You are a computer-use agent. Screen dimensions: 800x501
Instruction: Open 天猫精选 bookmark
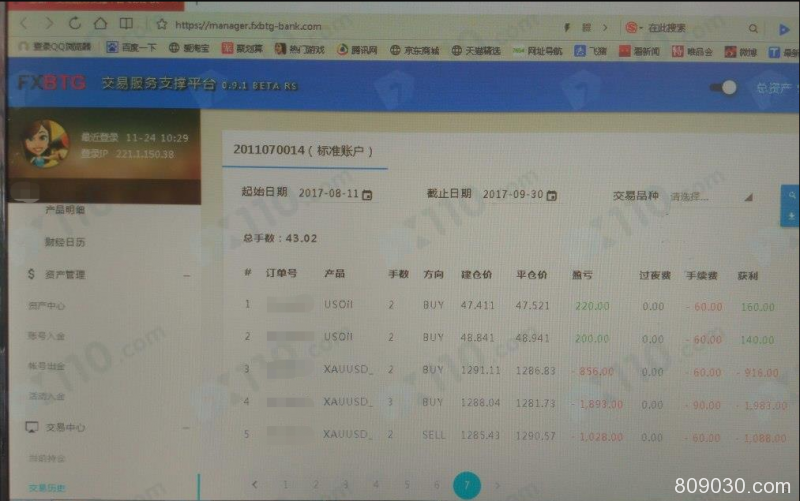click(x=477, y=51)
